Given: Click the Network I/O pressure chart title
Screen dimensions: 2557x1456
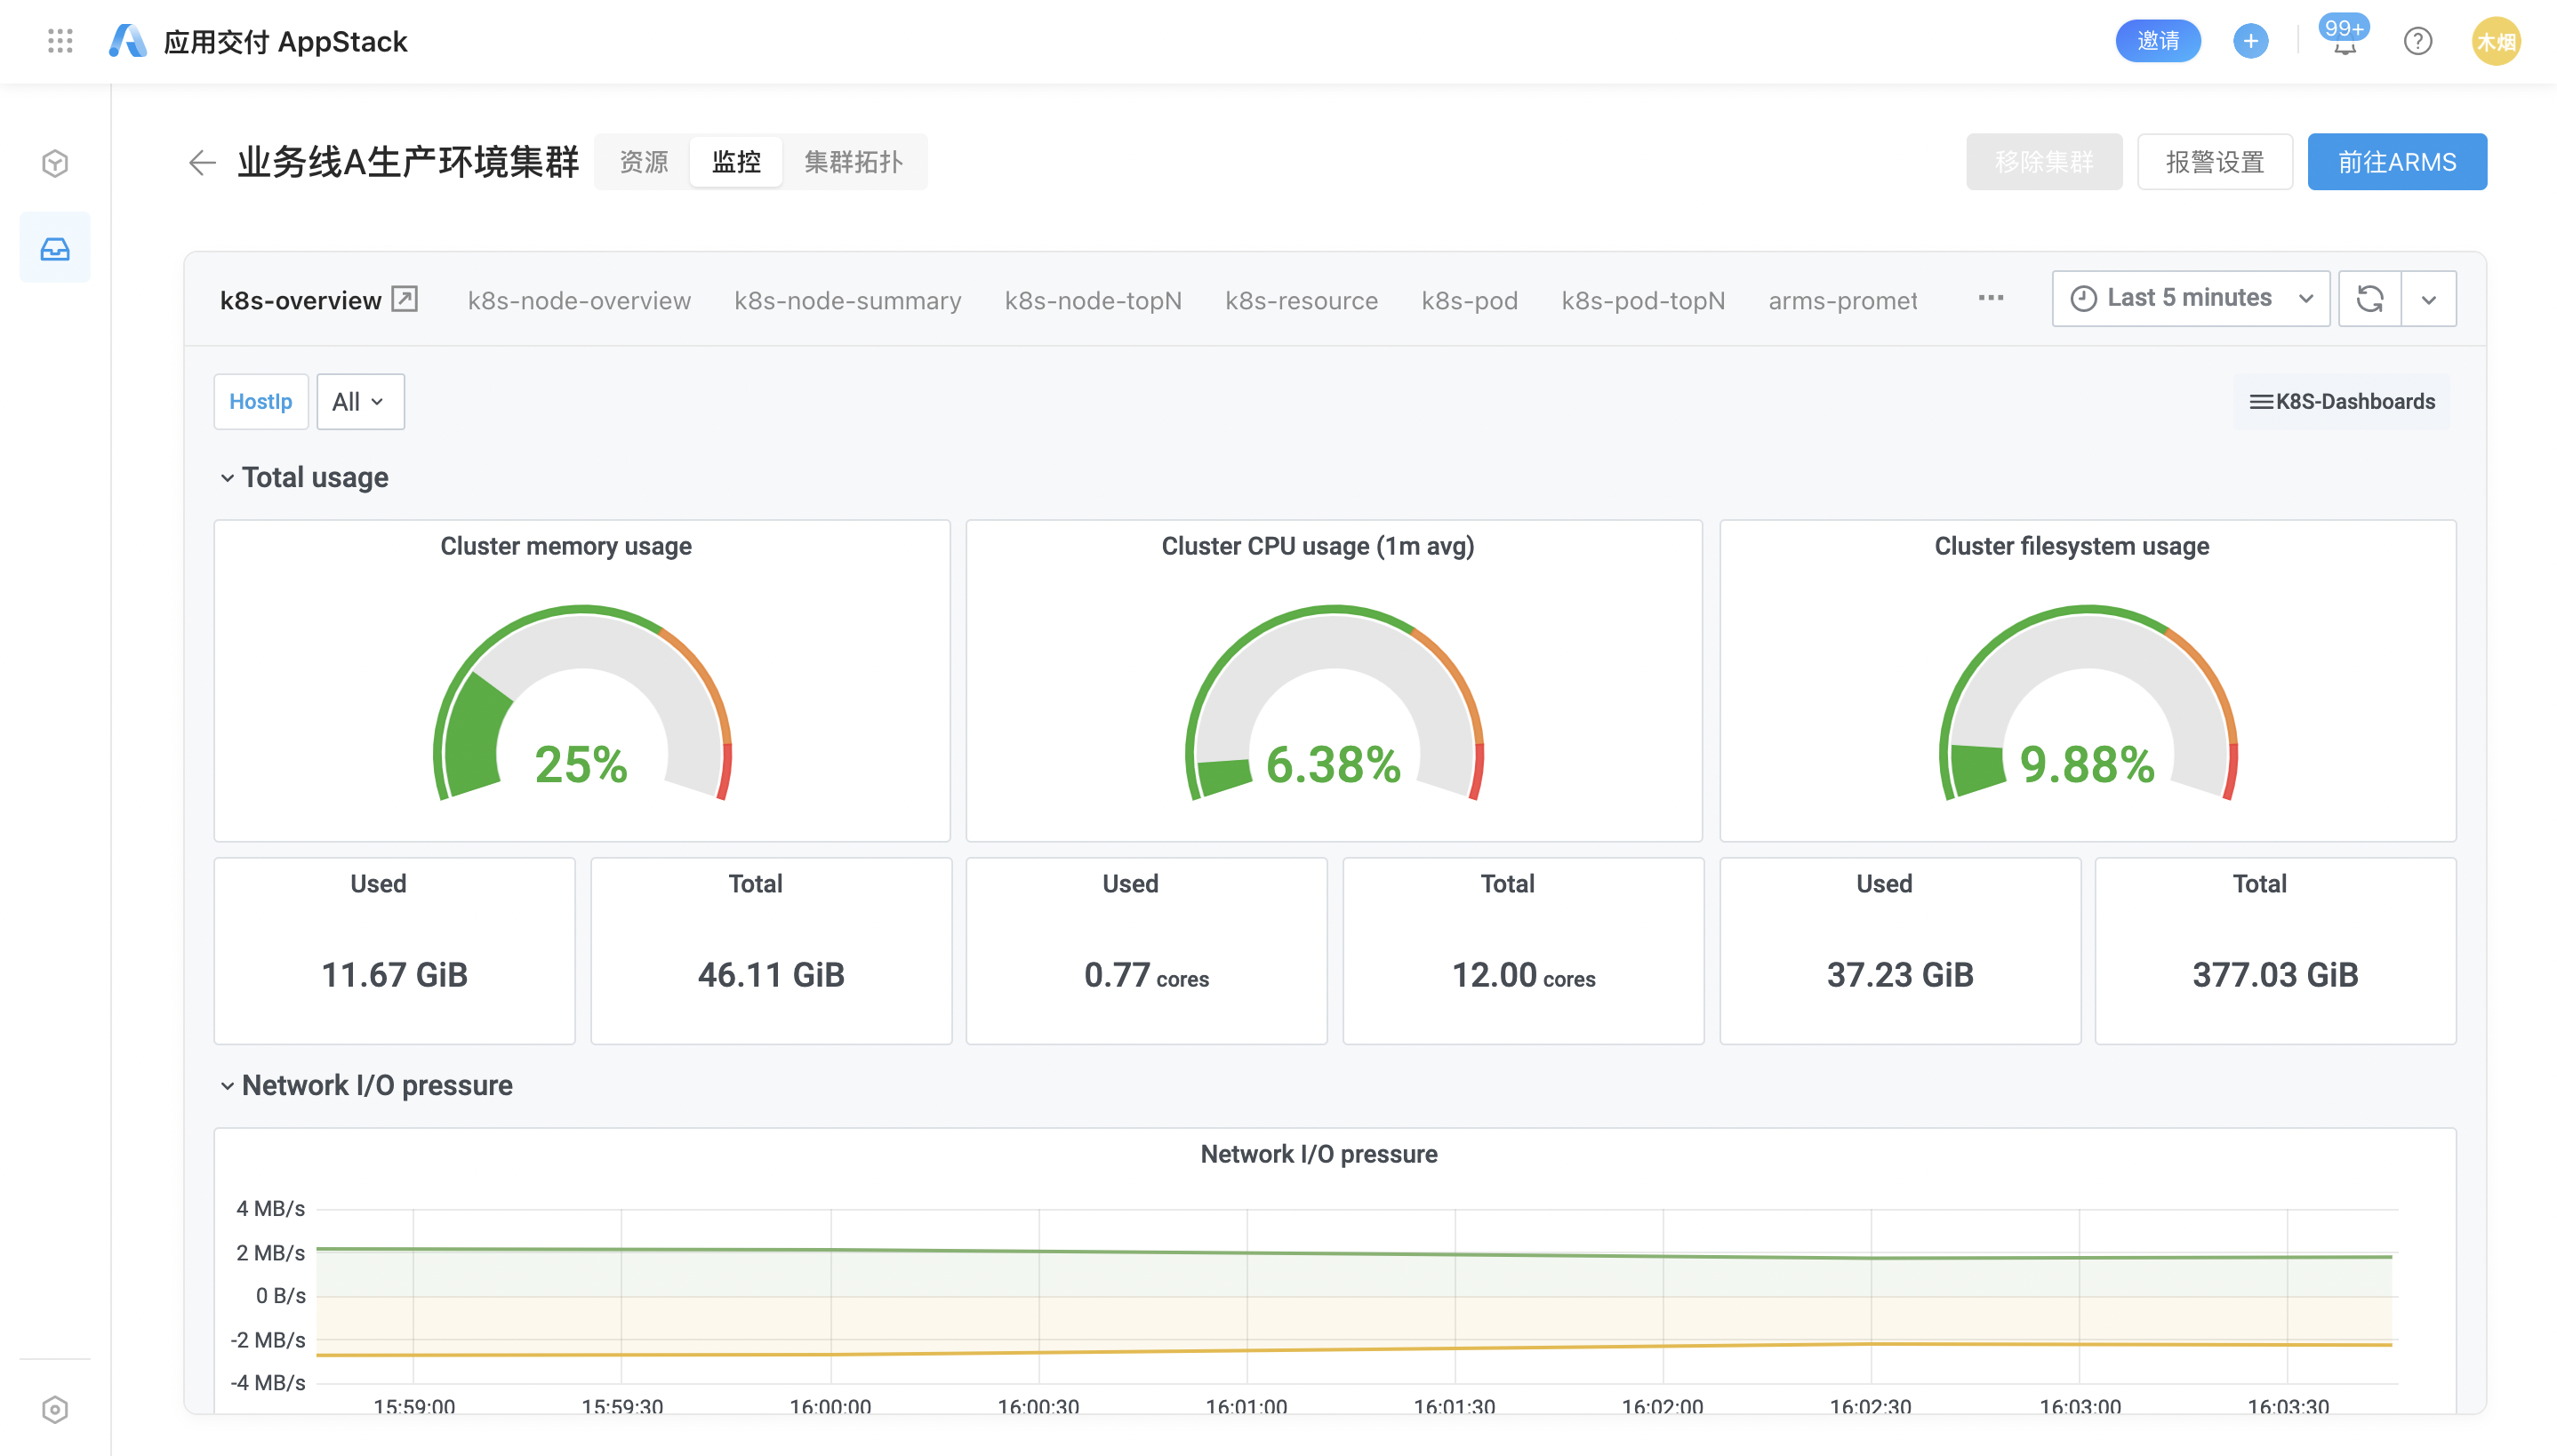Looking at the screenshot, I should 1318,1154.
